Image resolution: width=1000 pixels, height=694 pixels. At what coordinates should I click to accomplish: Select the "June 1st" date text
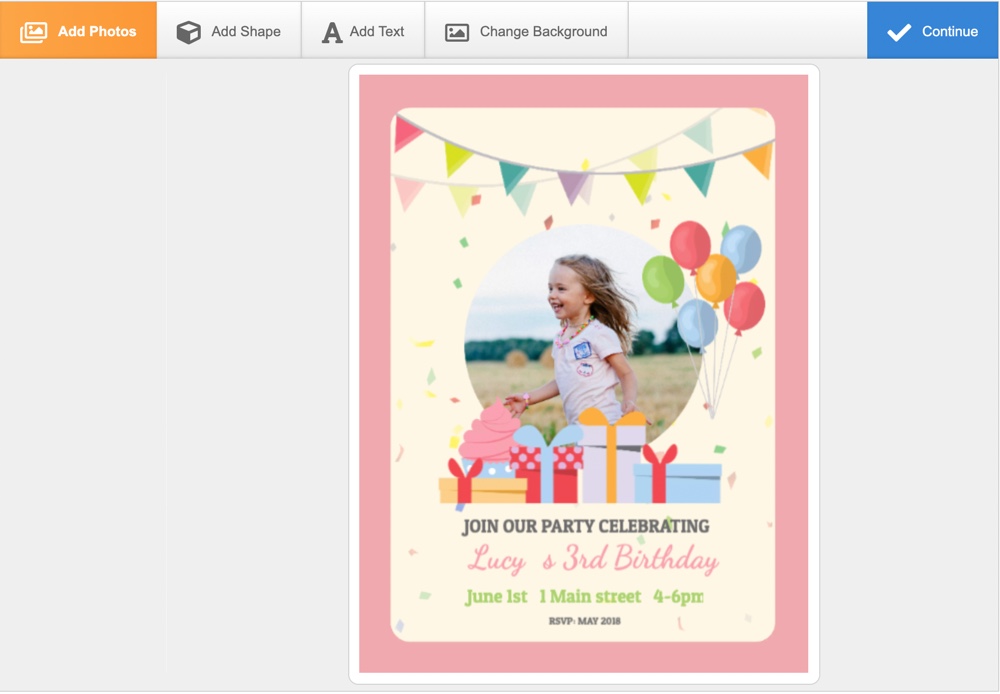coord(496,597)
